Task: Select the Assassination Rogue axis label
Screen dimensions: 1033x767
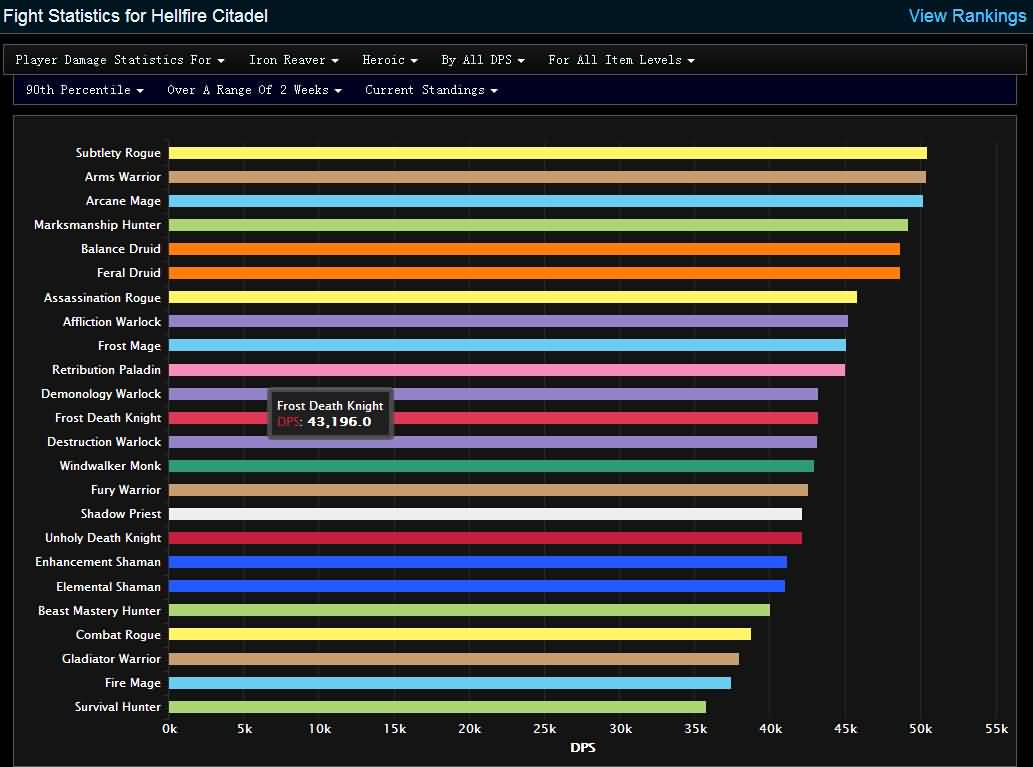Action: (102, 297)
